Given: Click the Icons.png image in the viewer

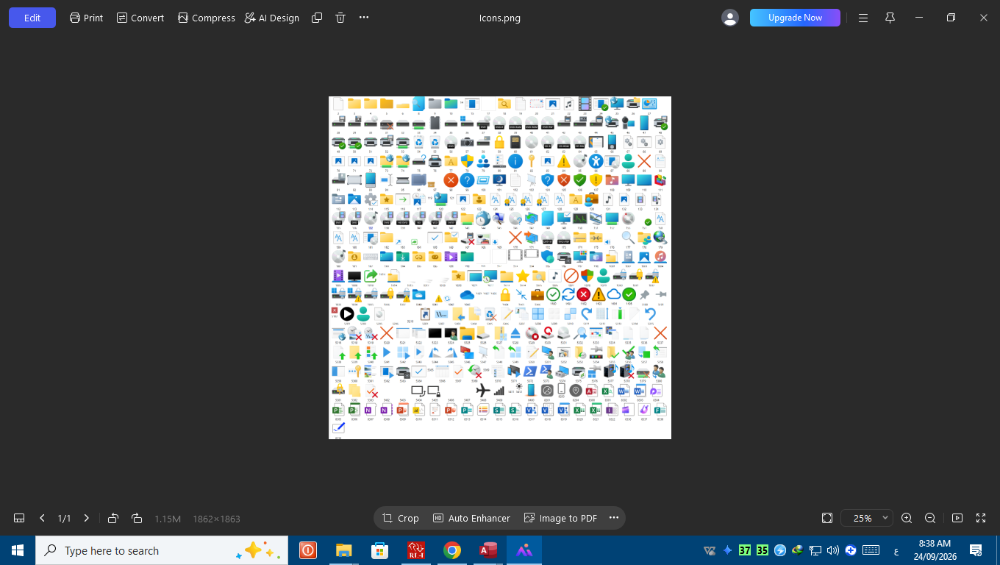Looking at the screenshot, I should (x=500, y=267).
